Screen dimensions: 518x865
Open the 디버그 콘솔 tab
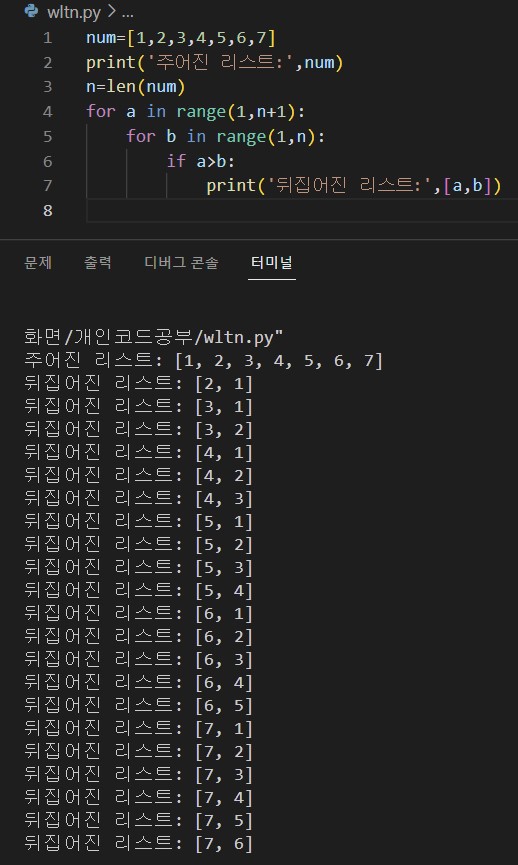(x=181, y=263)
